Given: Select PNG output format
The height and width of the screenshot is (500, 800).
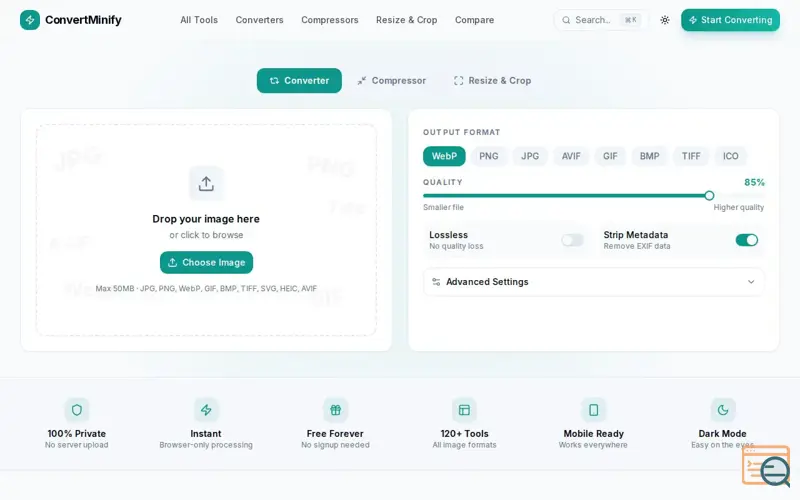Looking at the screenshot, I should (x=488, y=156).
